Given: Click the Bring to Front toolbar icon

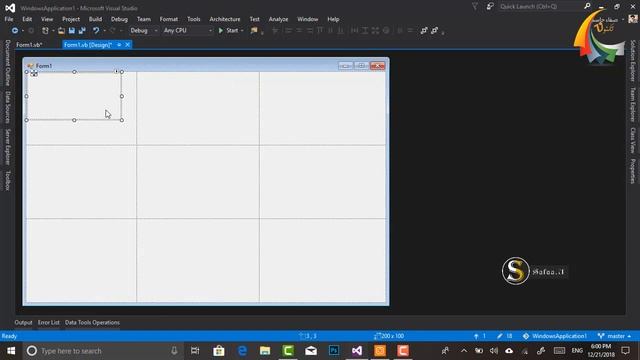Looking at the screenshot, I should [424, 31].
